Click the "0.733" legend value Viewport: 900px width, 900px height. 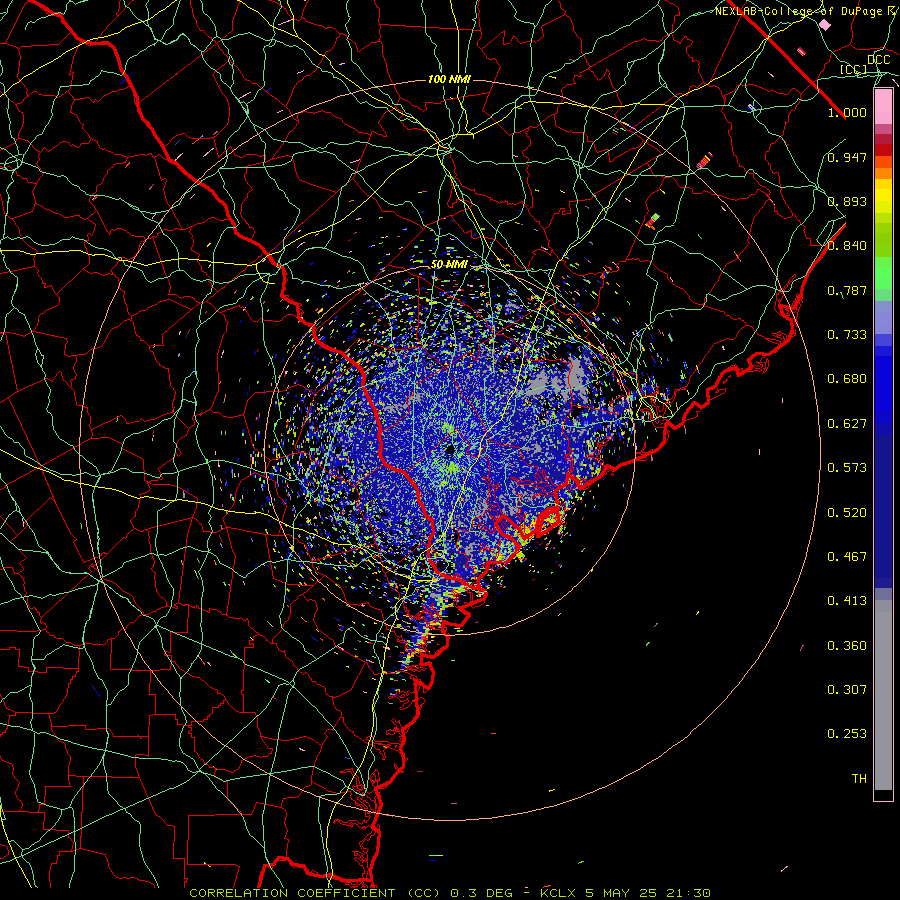(847, 335)
